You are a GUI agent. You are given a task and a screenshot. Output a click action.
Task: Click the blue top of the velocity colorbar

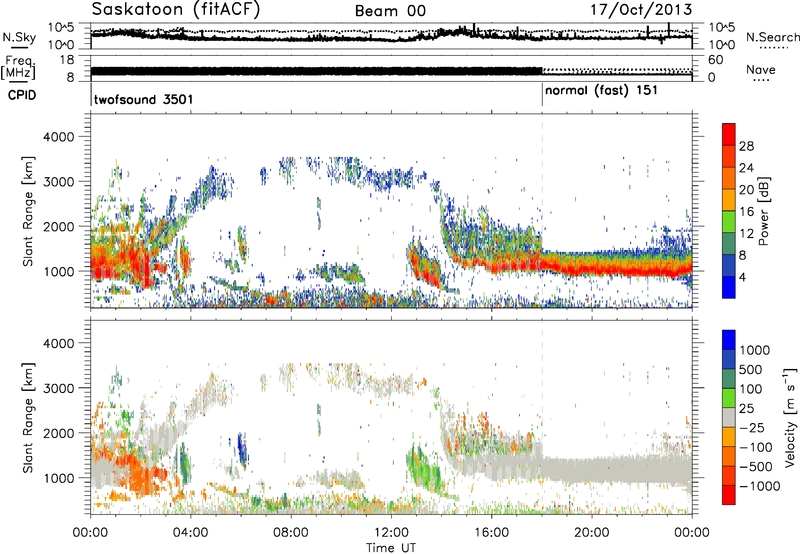tap(729, 340)
